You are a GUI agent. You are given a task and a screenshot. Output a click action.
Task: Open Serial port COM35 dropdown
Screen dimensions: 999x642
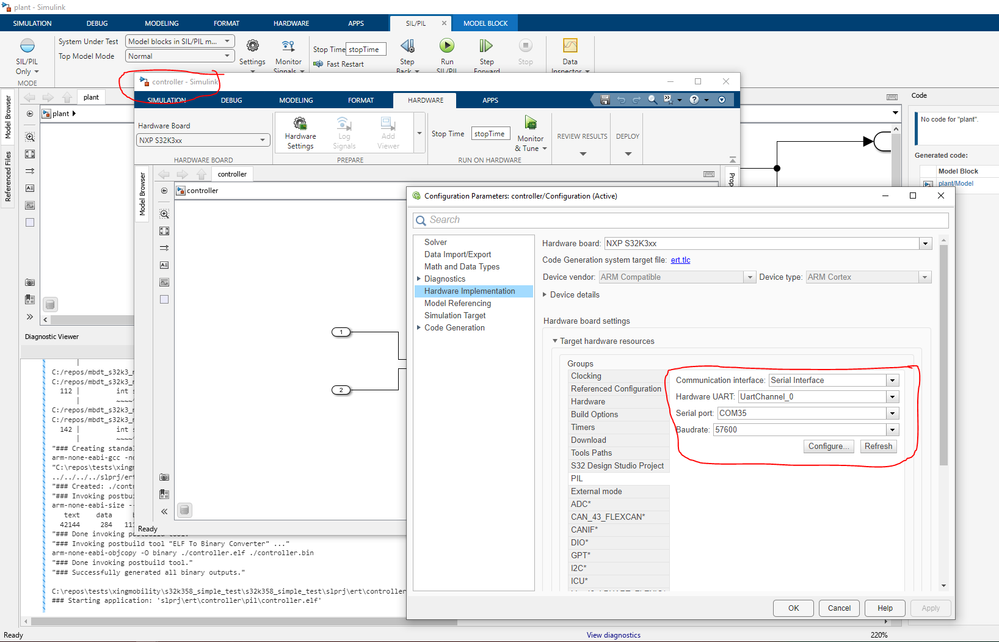pyautogui.click(x=893, y=413)
